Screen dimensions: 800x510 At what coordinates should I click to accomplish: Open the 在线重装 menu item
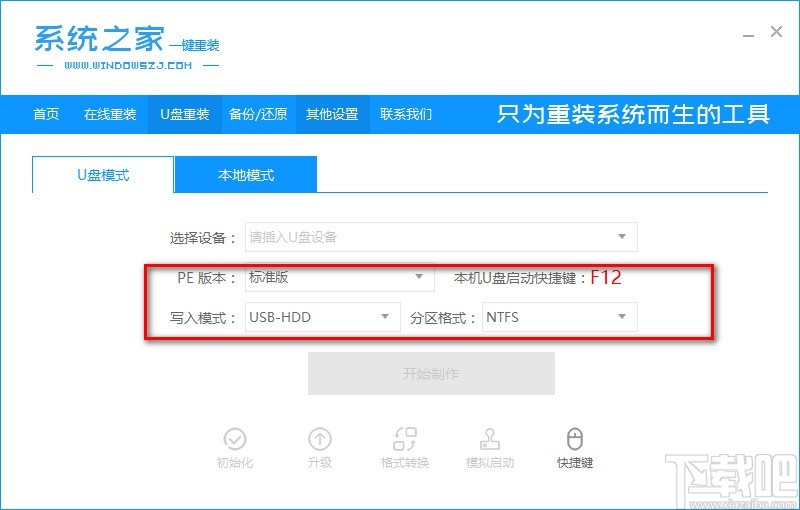[110, 114]
